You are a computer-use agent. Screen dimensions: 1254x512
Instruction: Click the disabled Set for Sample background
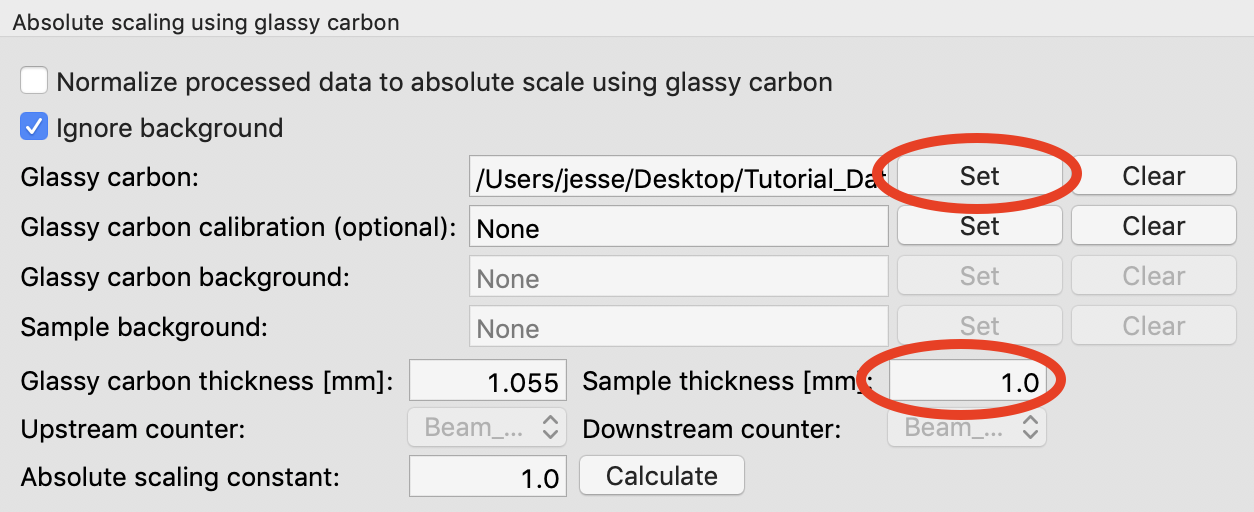tap(979, 326)
